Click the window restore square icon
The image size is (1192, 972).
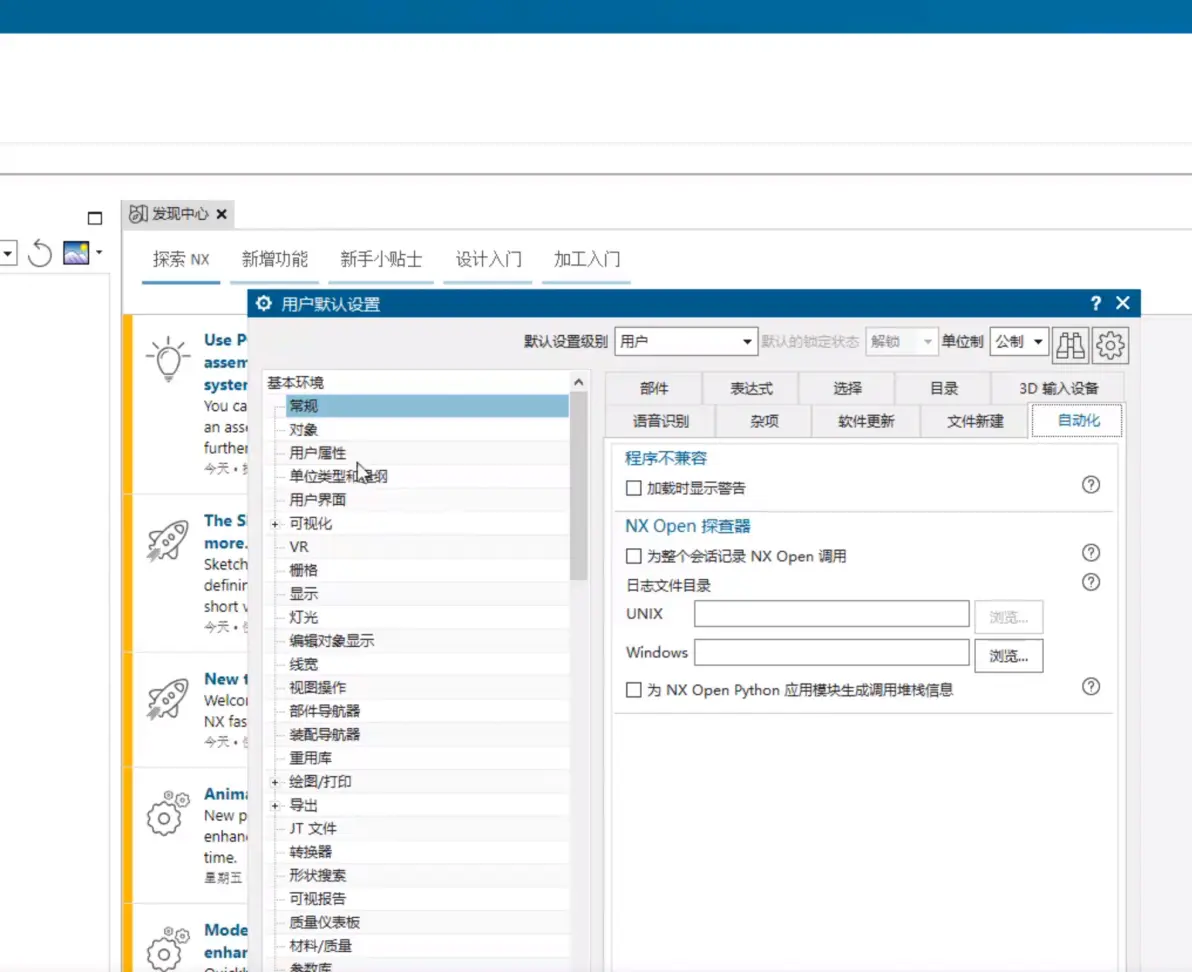tap(95, 218)
